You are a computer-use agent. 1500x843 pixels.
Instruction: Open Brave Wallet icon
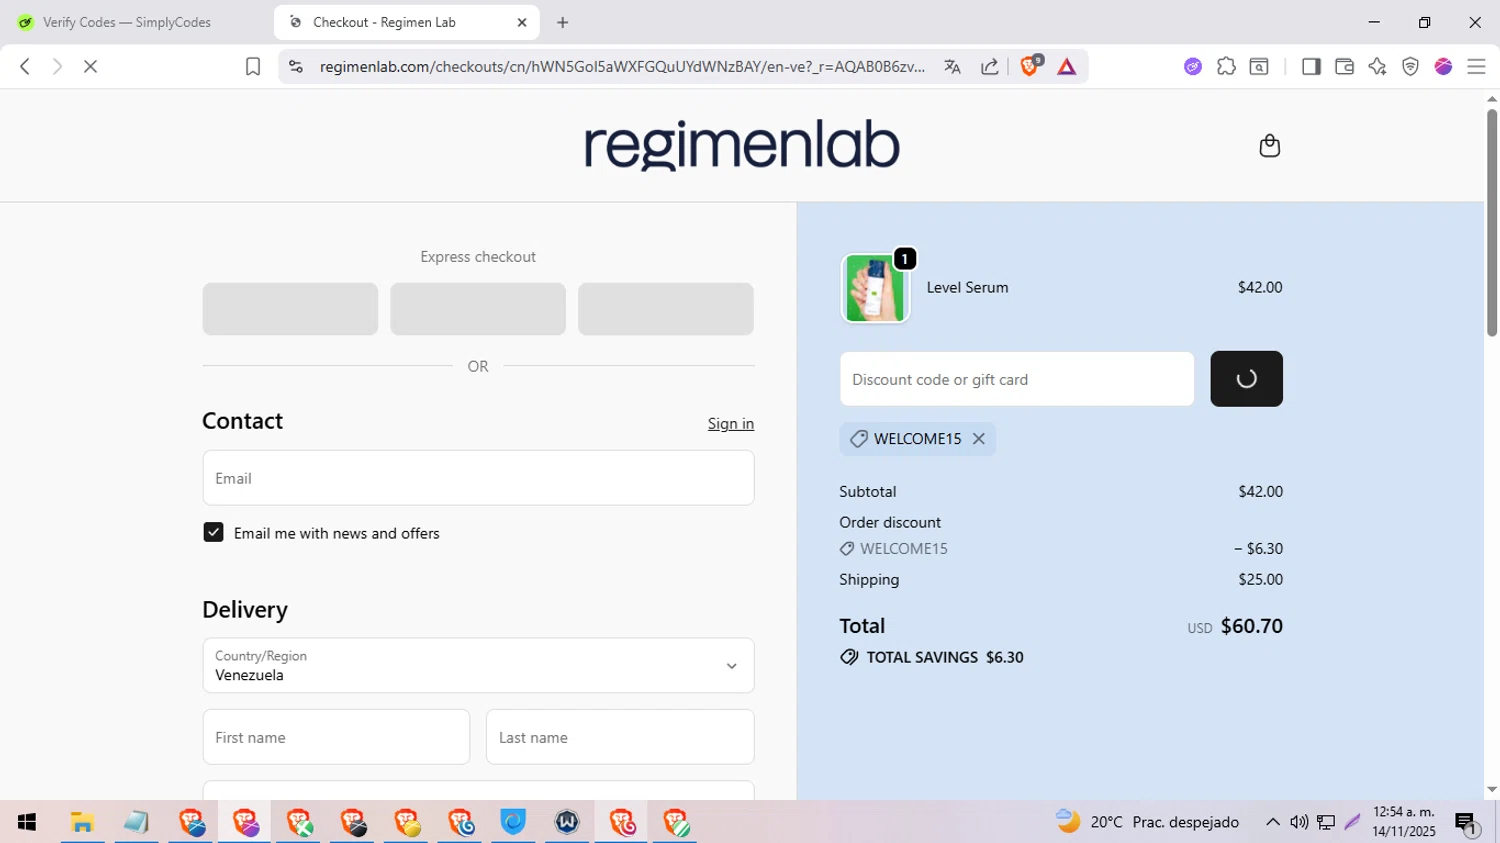pos(1344,66)
